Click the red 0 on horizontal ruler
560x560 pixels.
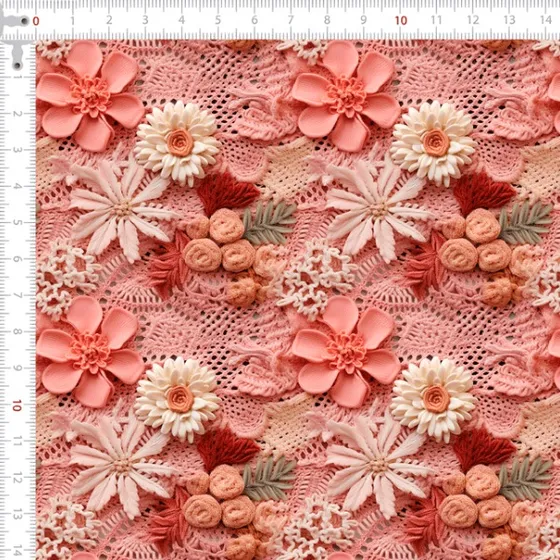(36, 21)
